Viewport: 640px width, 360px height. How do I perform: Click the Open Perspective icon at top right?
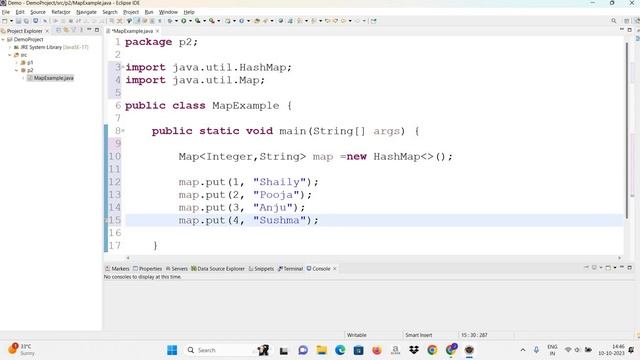tap(627, 21)
